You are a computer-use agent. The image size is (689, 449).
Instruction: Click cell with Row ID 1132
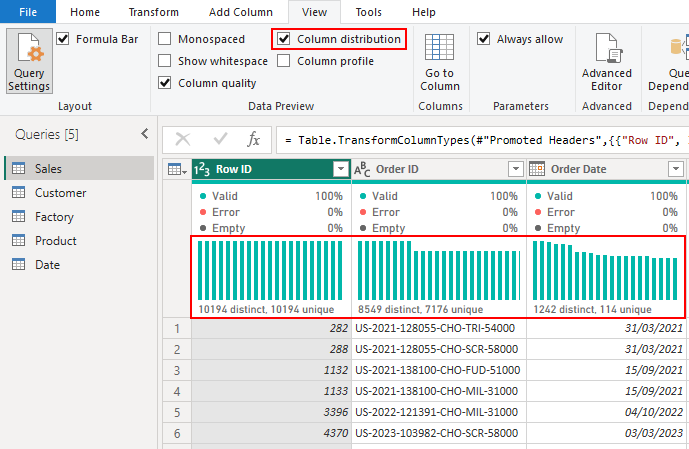271,370
